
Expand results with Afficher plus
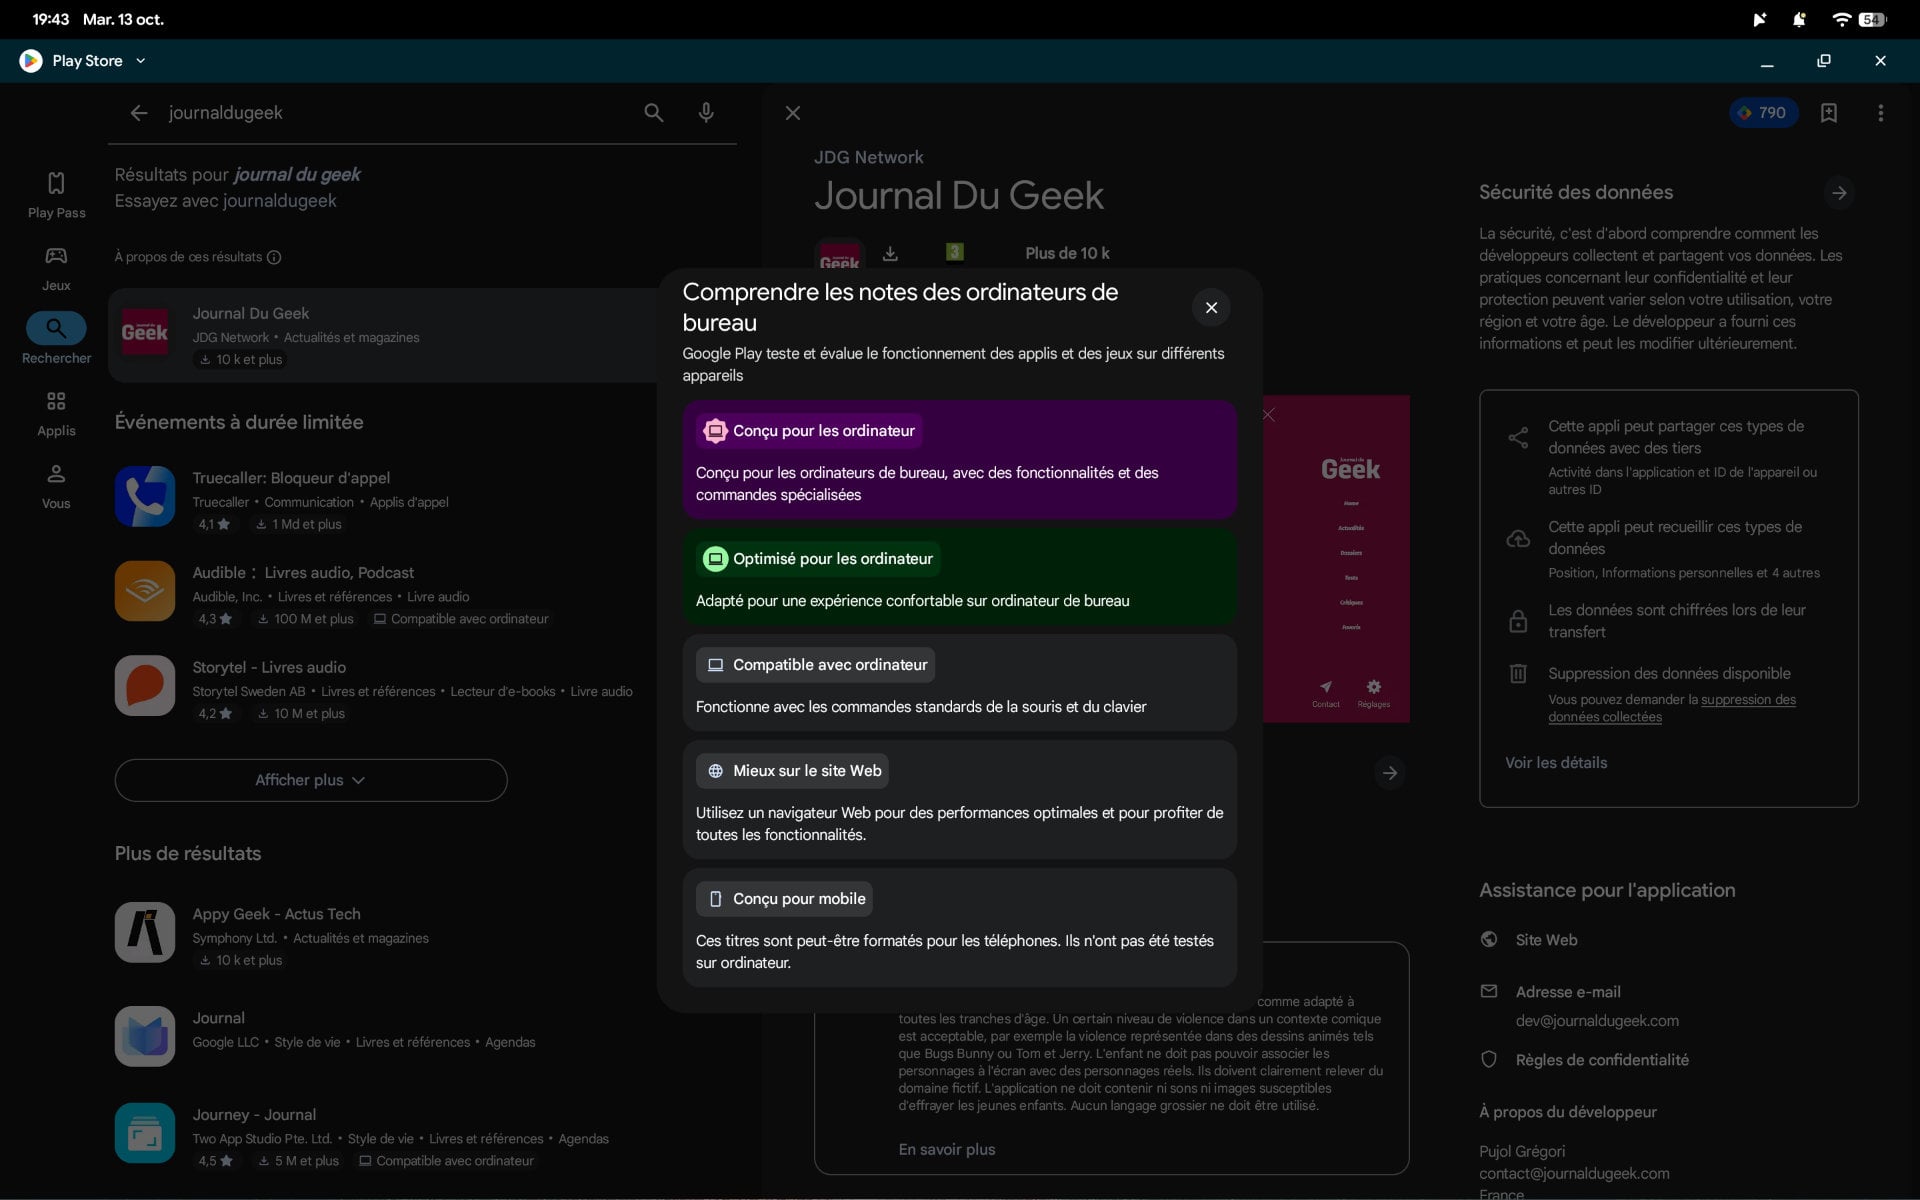click(311, 780)
